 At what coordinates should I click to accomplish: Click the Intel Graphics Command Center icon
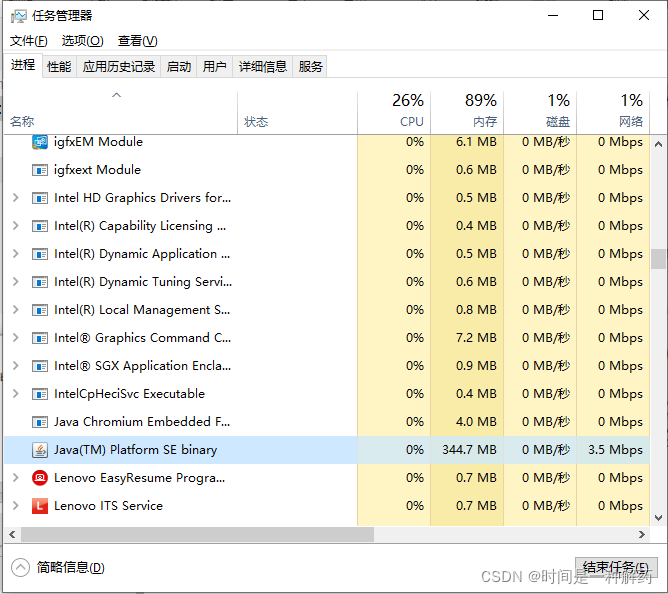[x=40, y=338]
